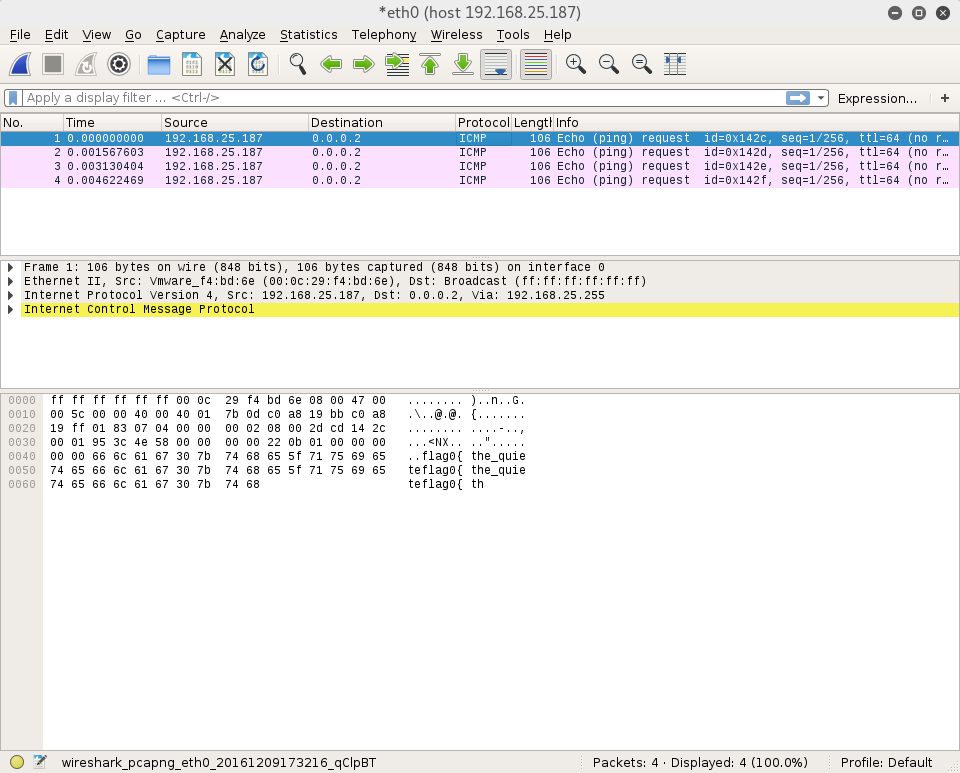Click the Profile: Default status text
Image resolution: width=960 pixels, height=773 pixels.
point(886,762)
